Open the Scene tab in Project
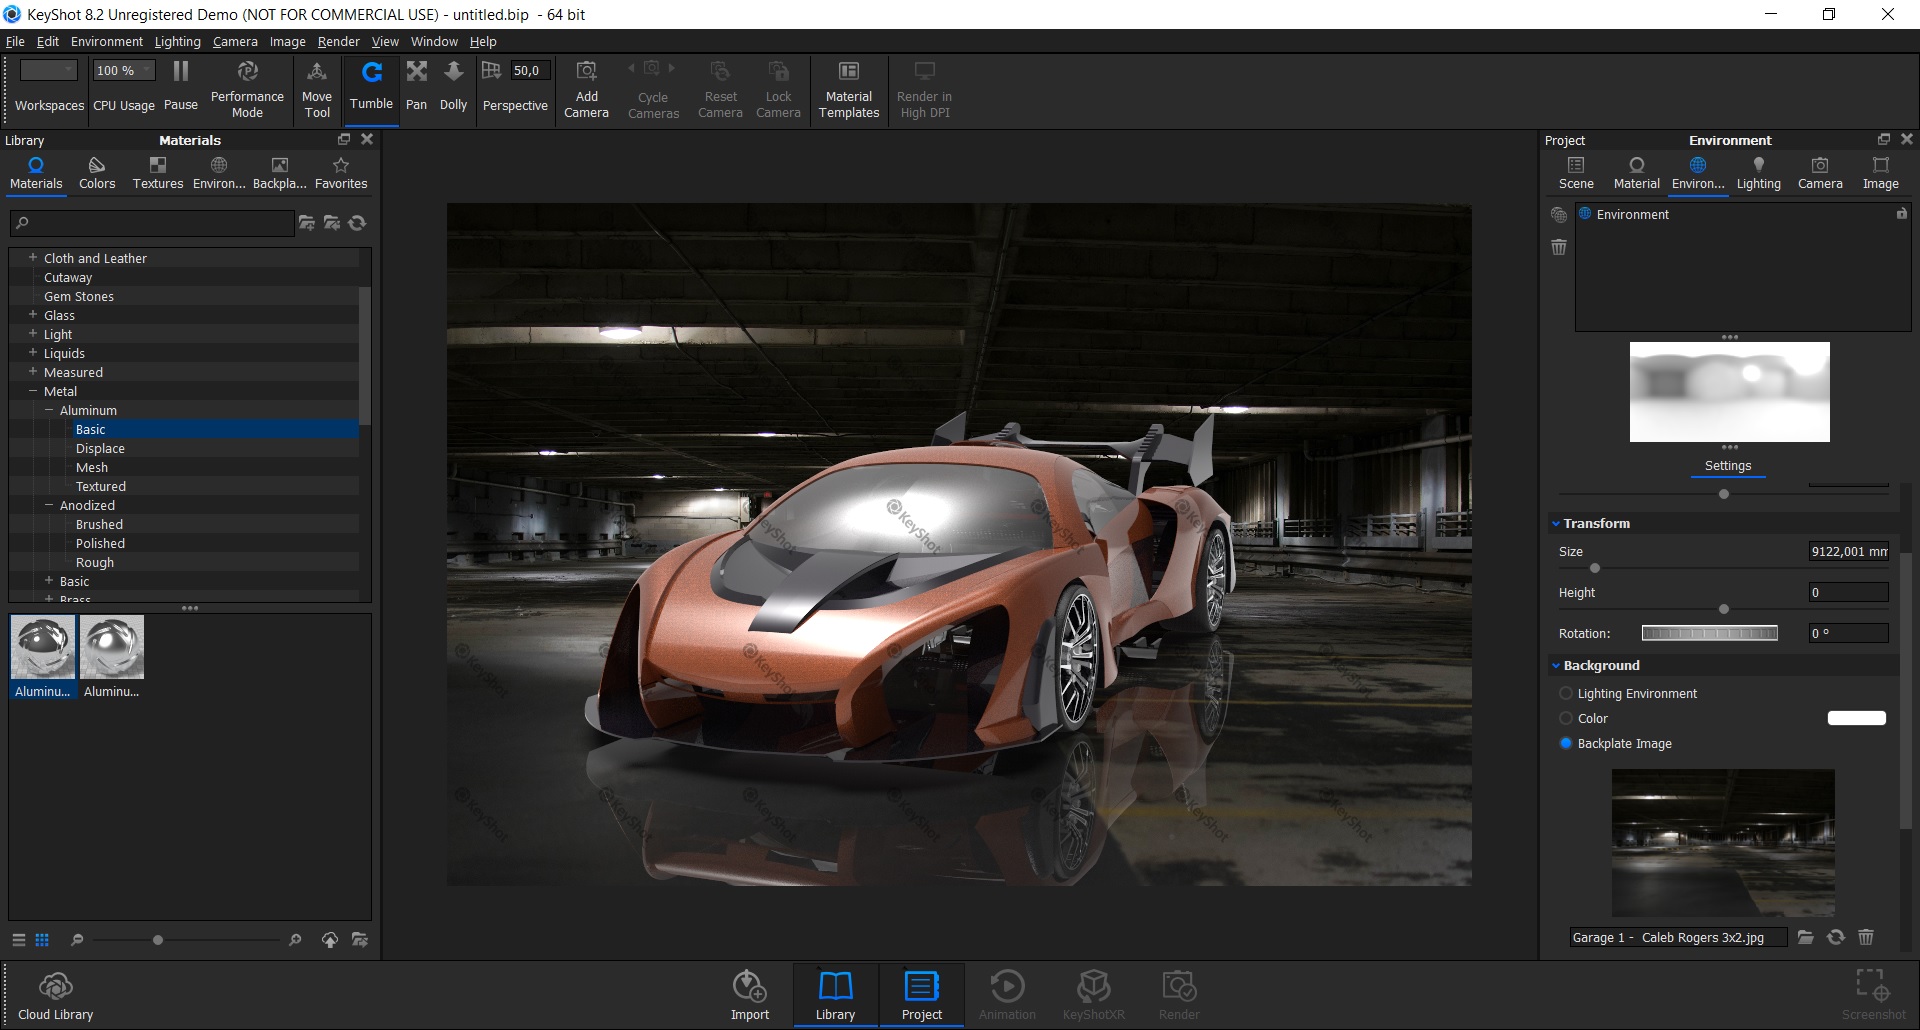This screenshot has height=1030, width=1920. (1576, 173)
